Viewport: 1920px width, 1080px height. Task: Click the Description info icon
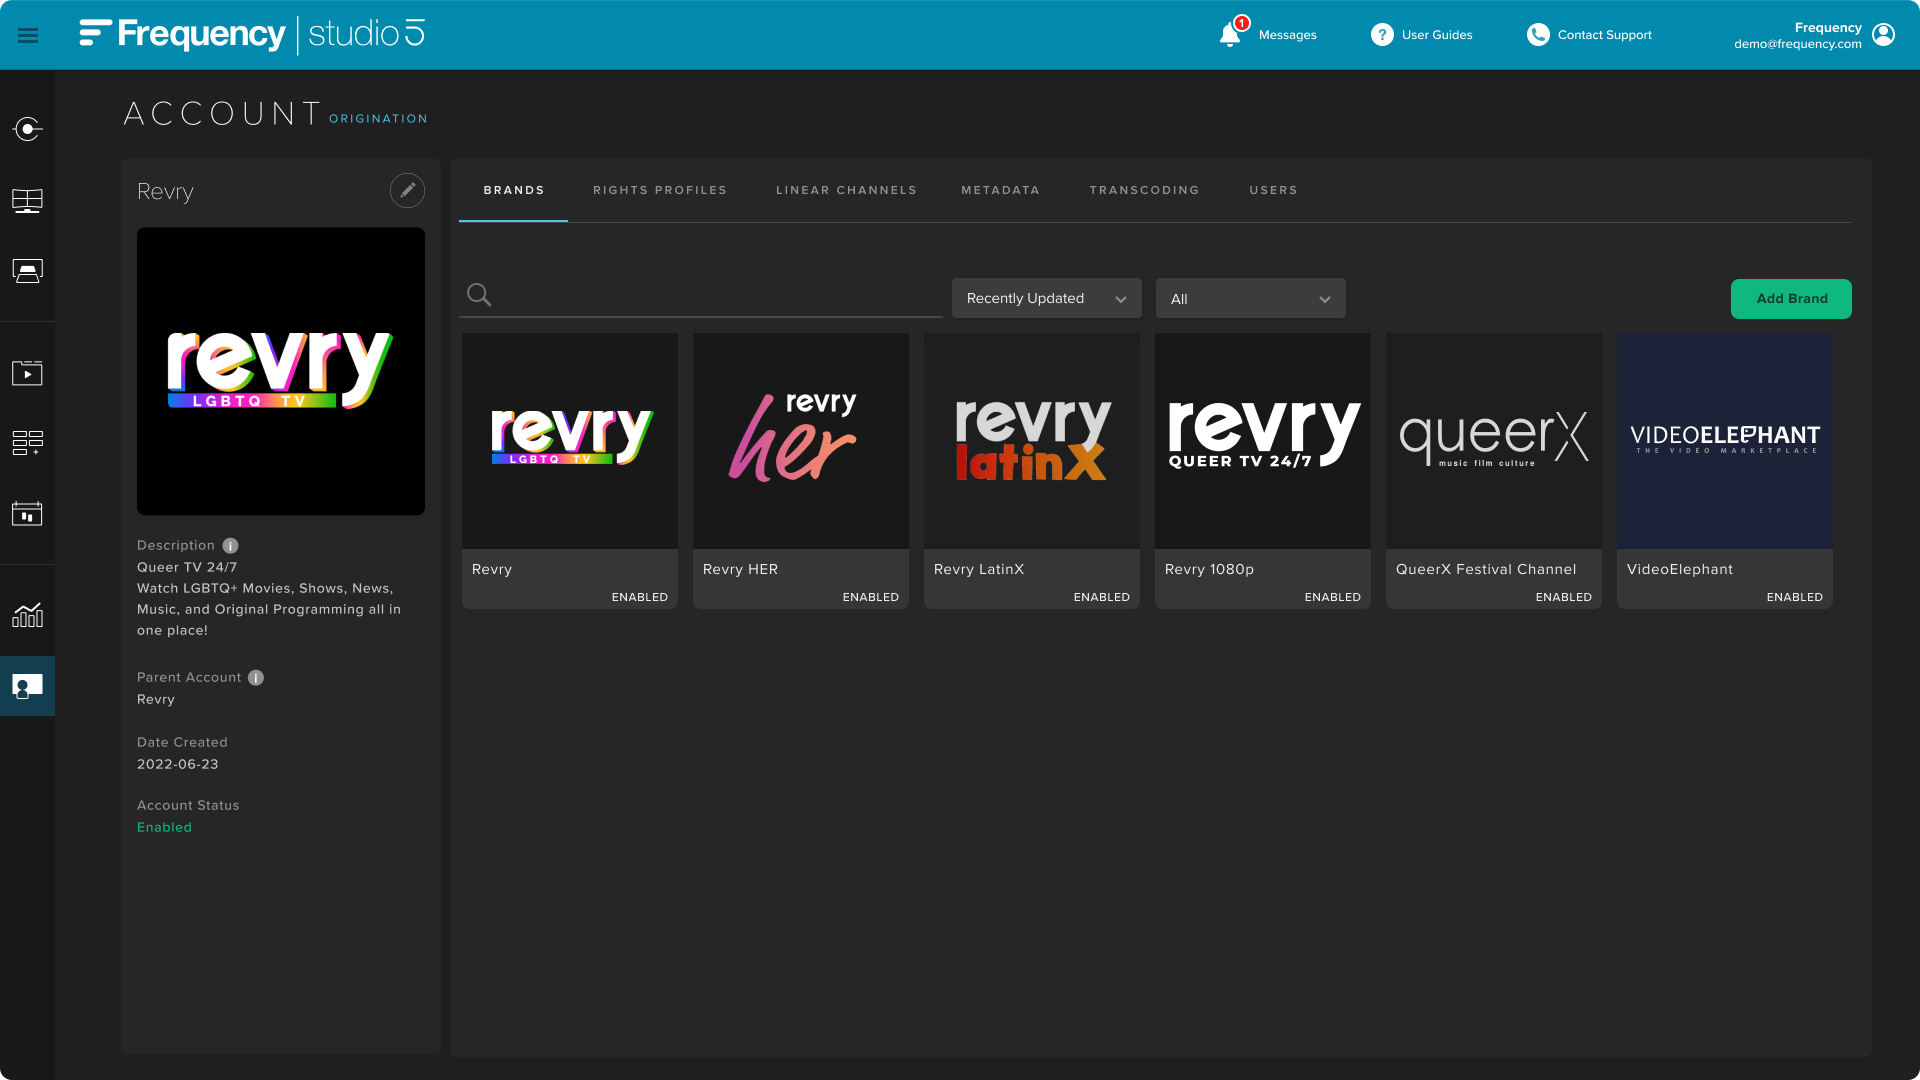click(x=230, y=545)
